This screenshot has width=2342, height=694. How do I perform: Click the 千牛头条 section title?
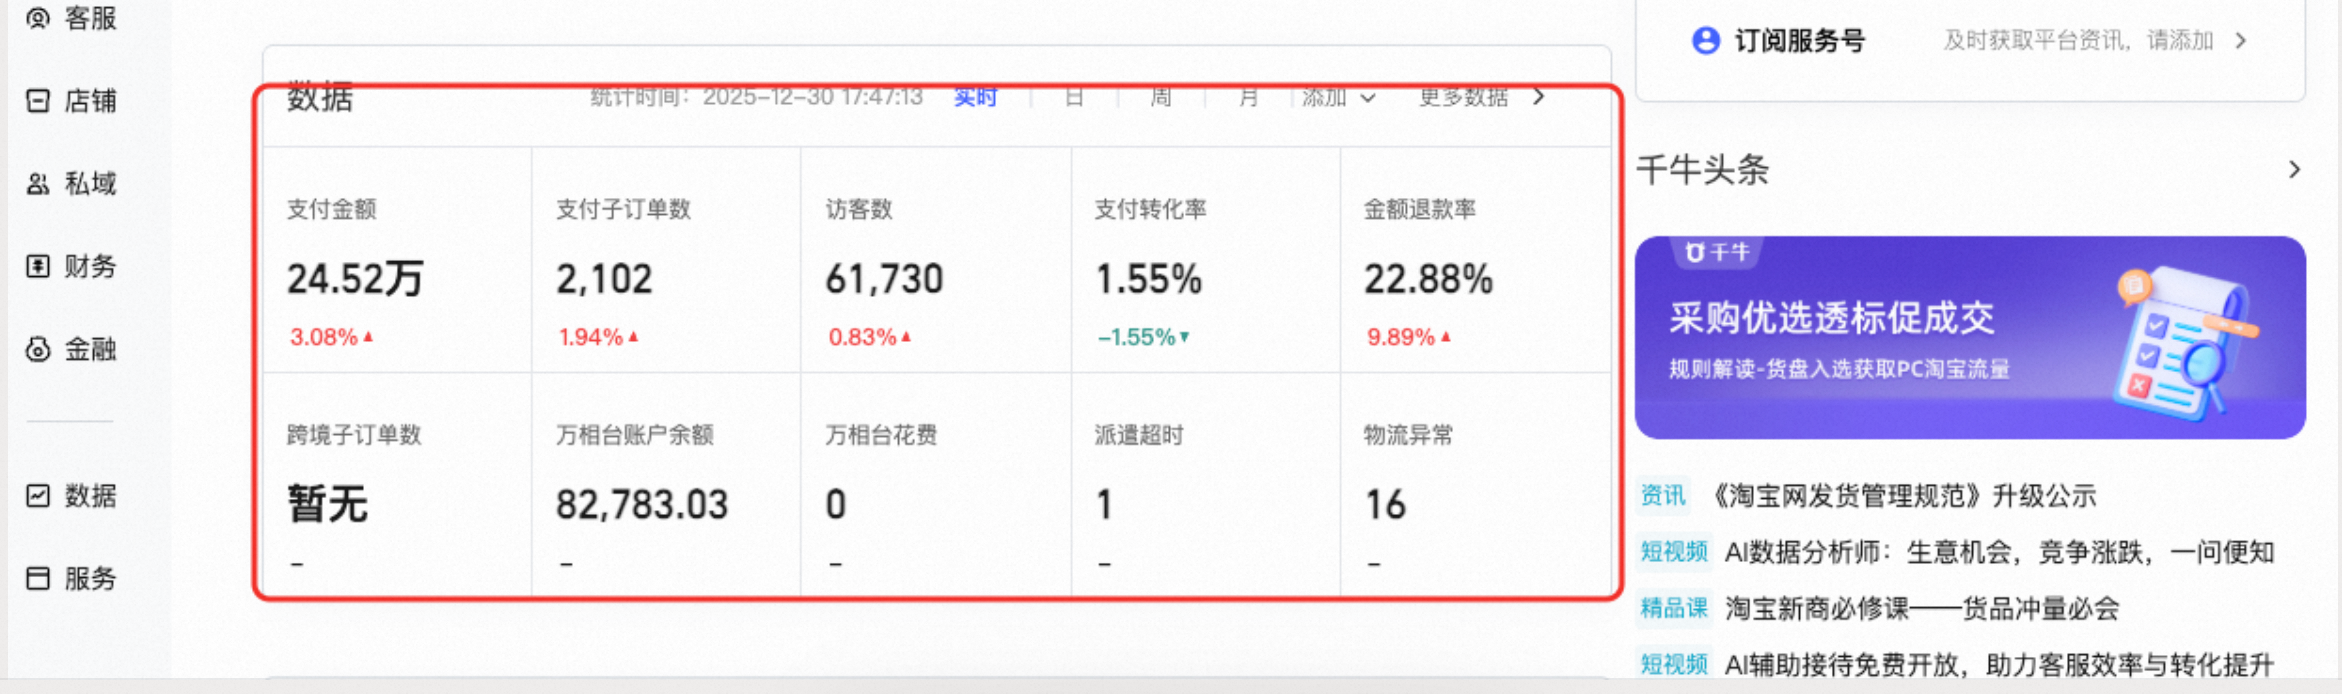(x=1703, y=170)
